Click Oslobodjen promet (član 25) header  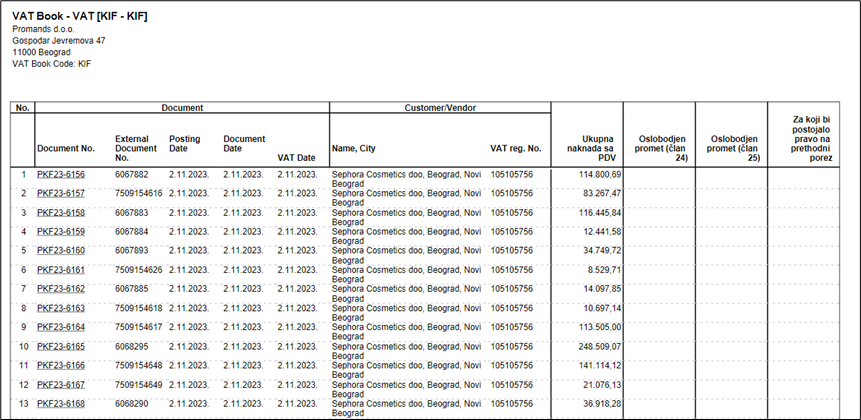coord(732,148)
